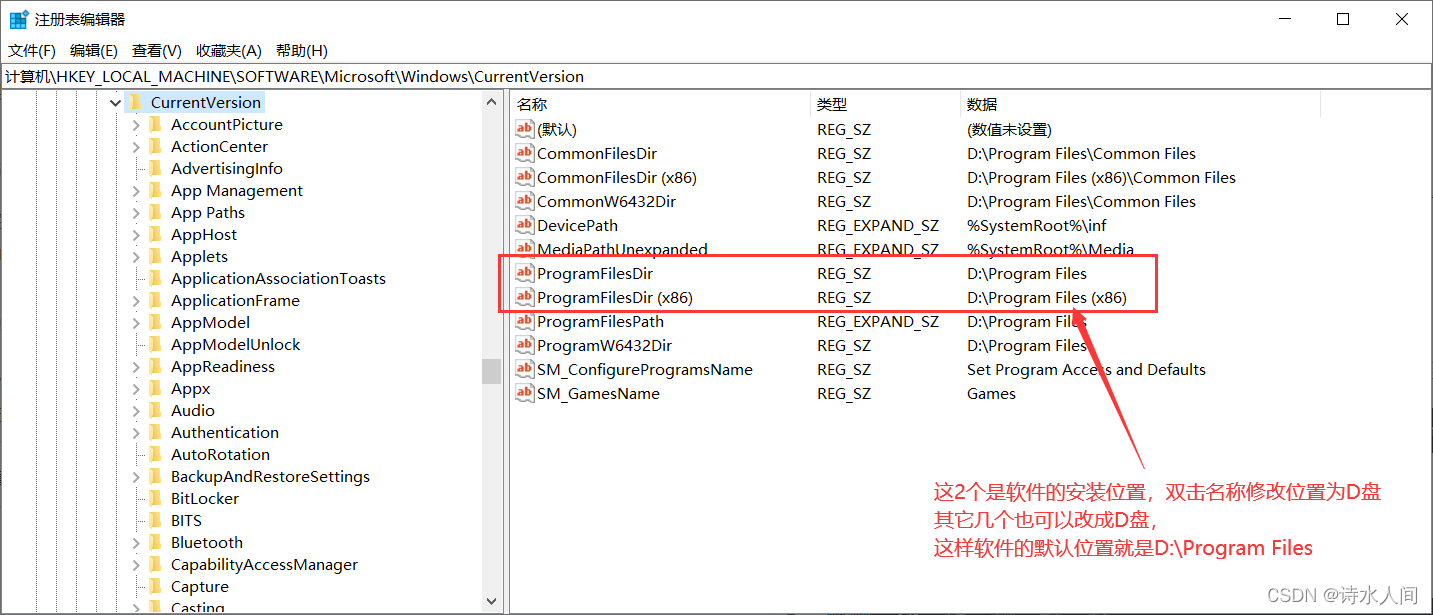Expand the BackupAndRestoreSettings key
The width and height of the screenshot is (1433, 615).
point(136,476)
